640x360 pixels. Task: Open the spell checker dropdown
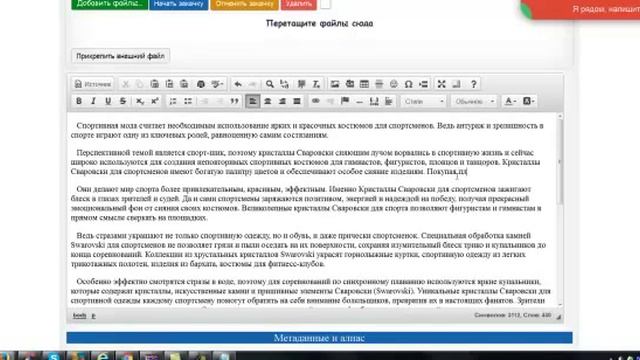point(217,84)
